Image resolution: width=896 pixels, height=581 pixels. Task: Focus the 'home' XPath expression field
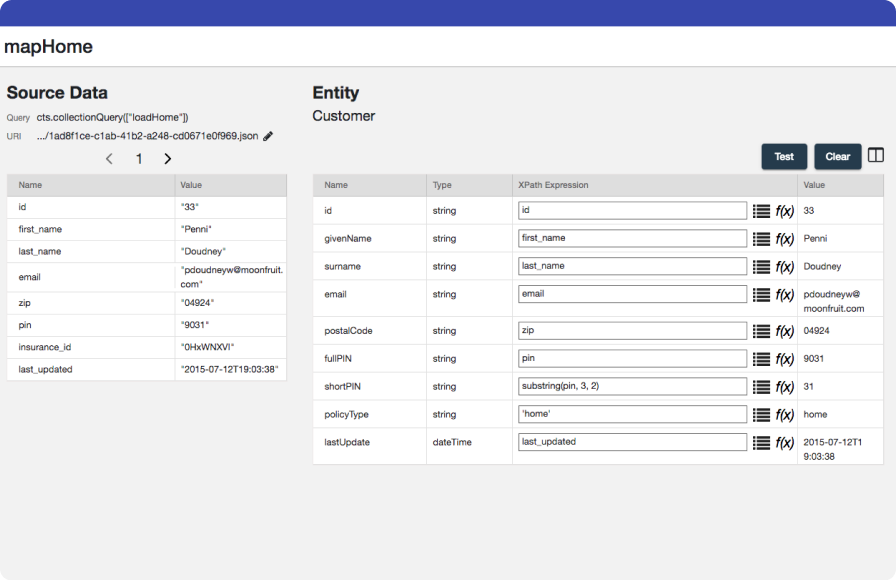[632, 414]
